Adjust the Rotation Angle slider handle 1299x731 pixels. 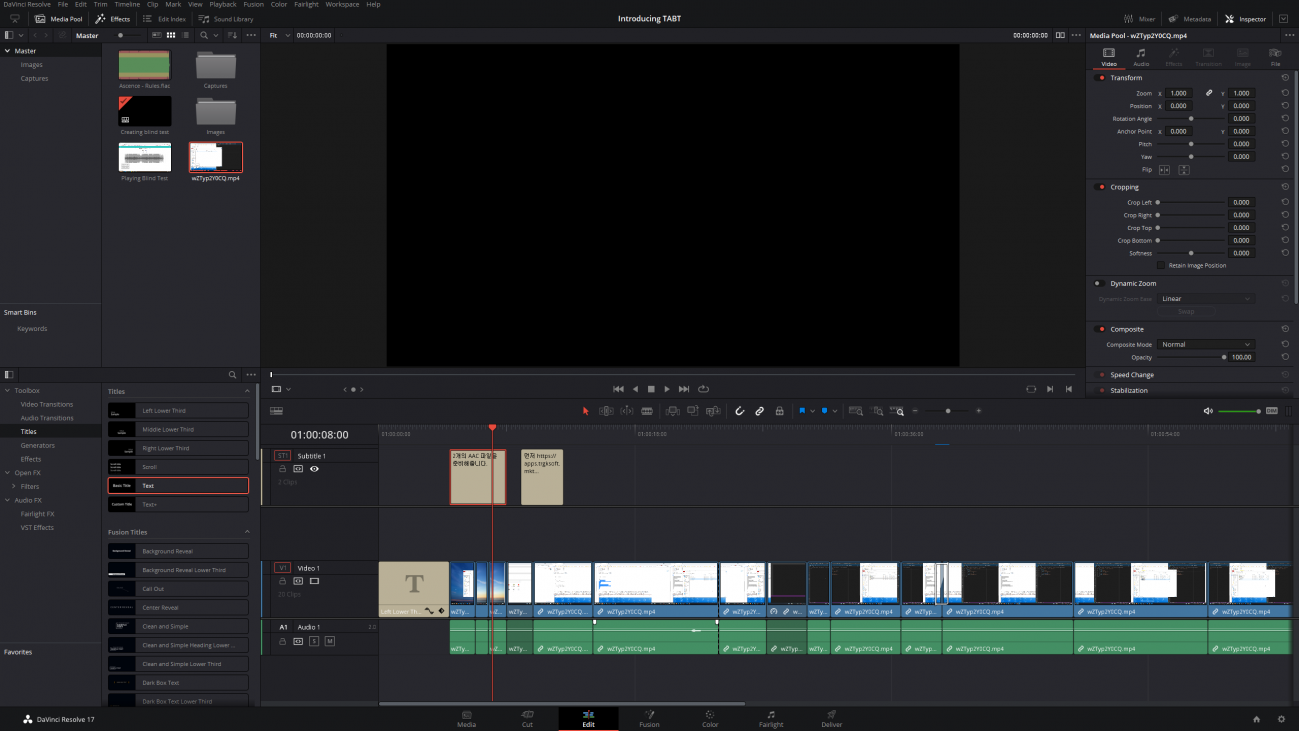[x=1191, y=119]
